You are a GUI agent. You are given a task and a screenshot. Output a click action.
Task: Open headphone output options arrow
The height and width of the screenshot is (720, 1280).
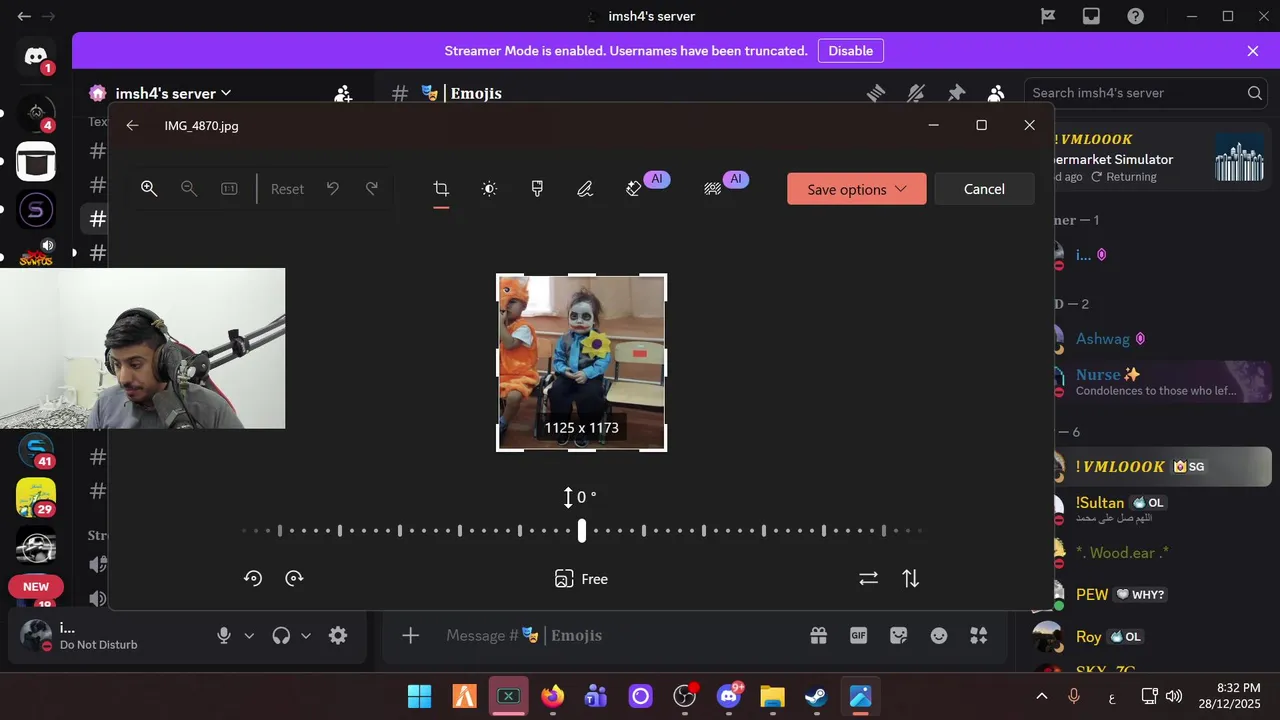click(x=306, y=635)
